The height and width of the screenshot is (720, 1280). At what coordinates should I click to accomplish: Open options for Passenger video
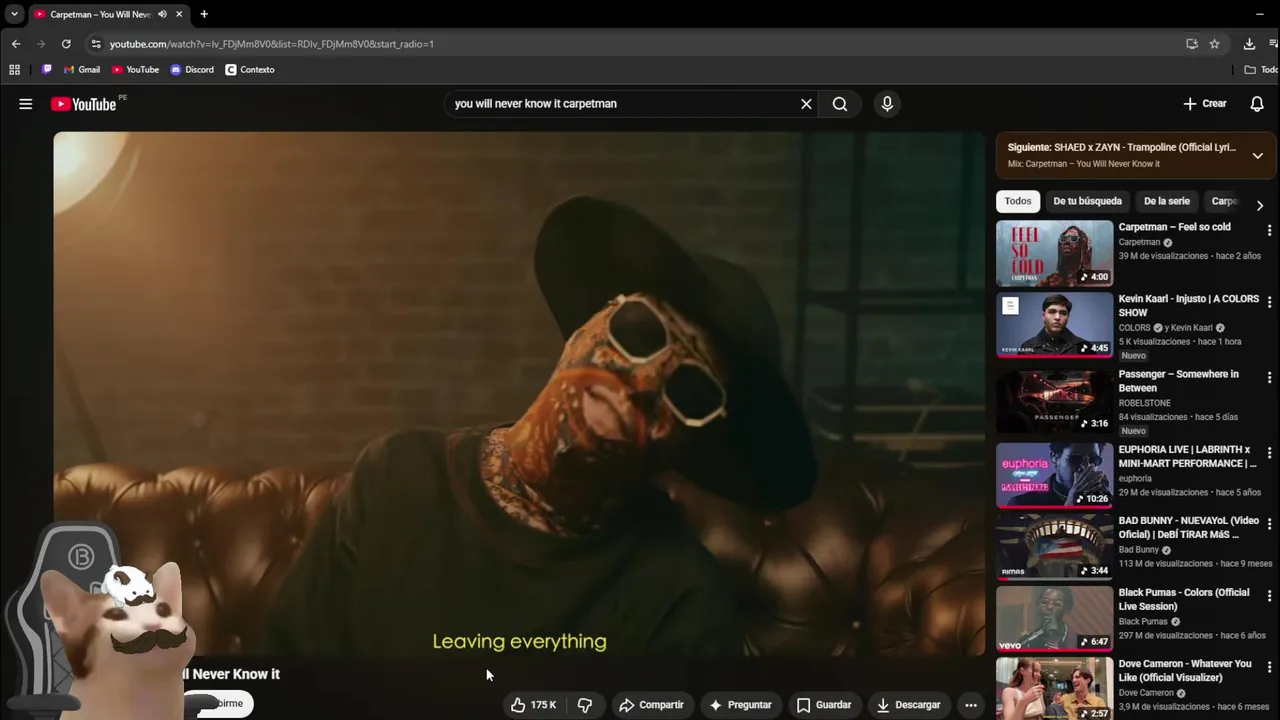coord(1269,378)
